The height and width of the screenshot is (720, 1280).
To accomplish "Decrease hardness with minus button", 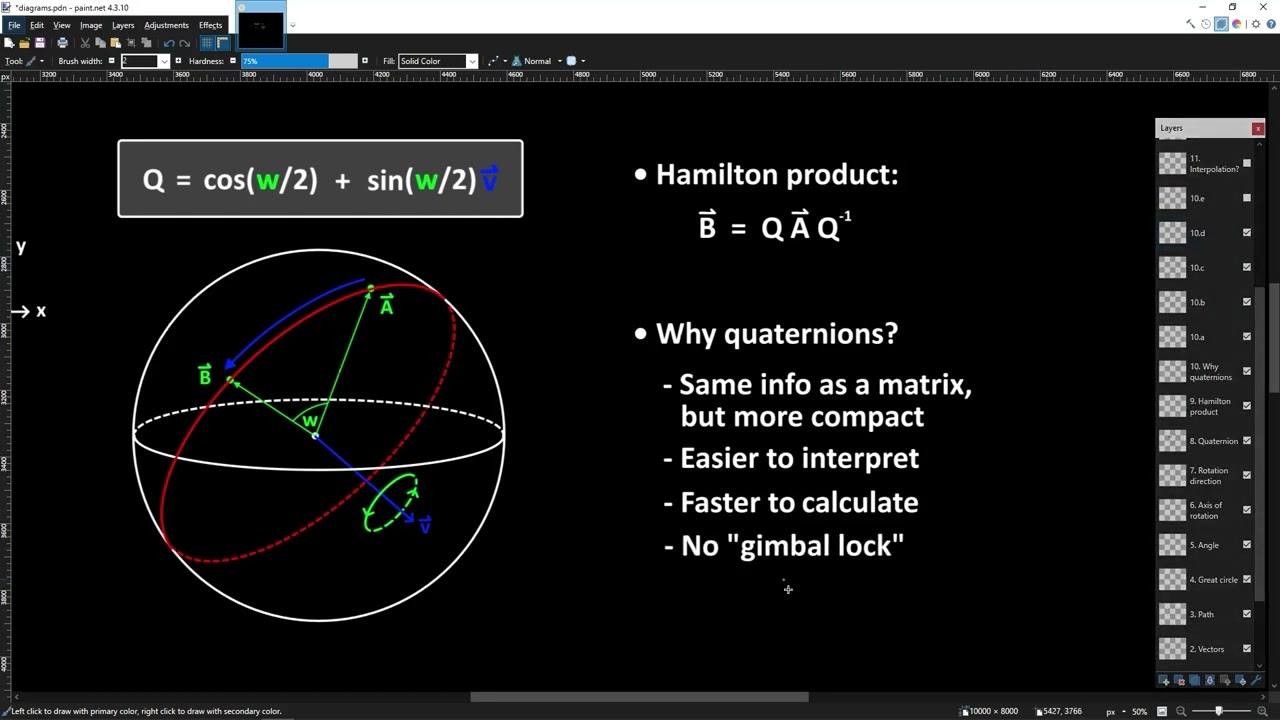I will coord(233,61).
